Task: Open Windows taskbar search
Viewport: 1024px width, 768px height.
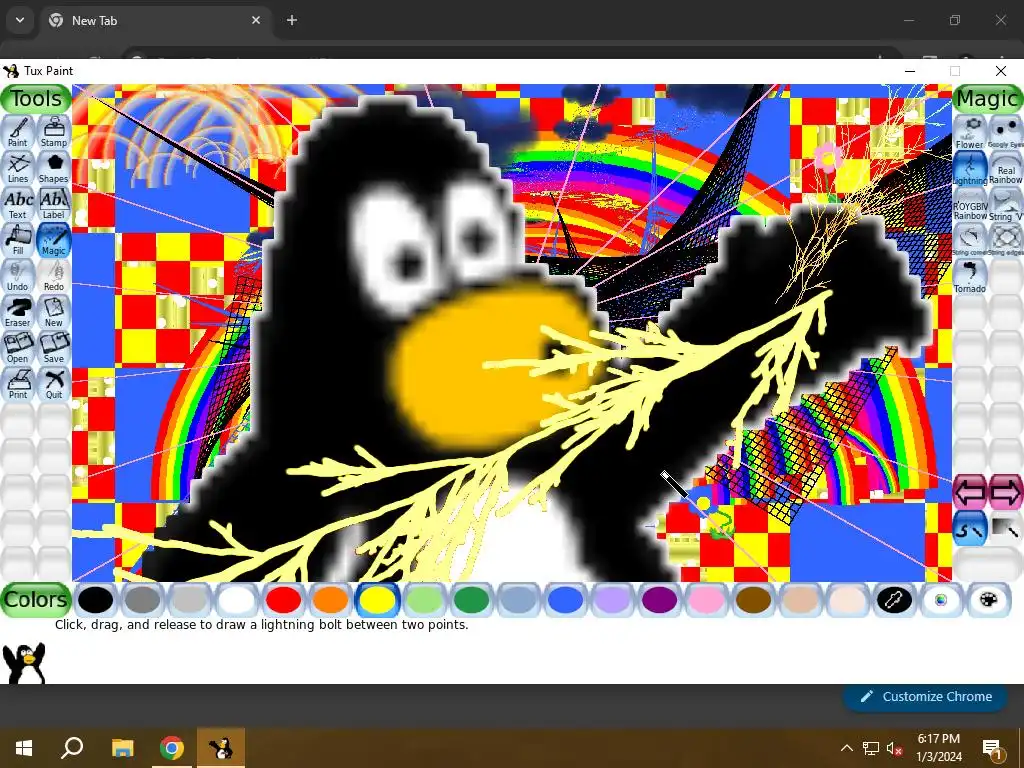Action: 72,748
